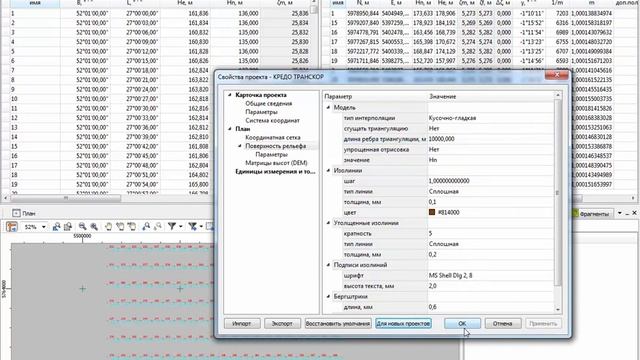Click Для новых проектов button
This screenshot has height=360, width=640.
tap(403, 323)
